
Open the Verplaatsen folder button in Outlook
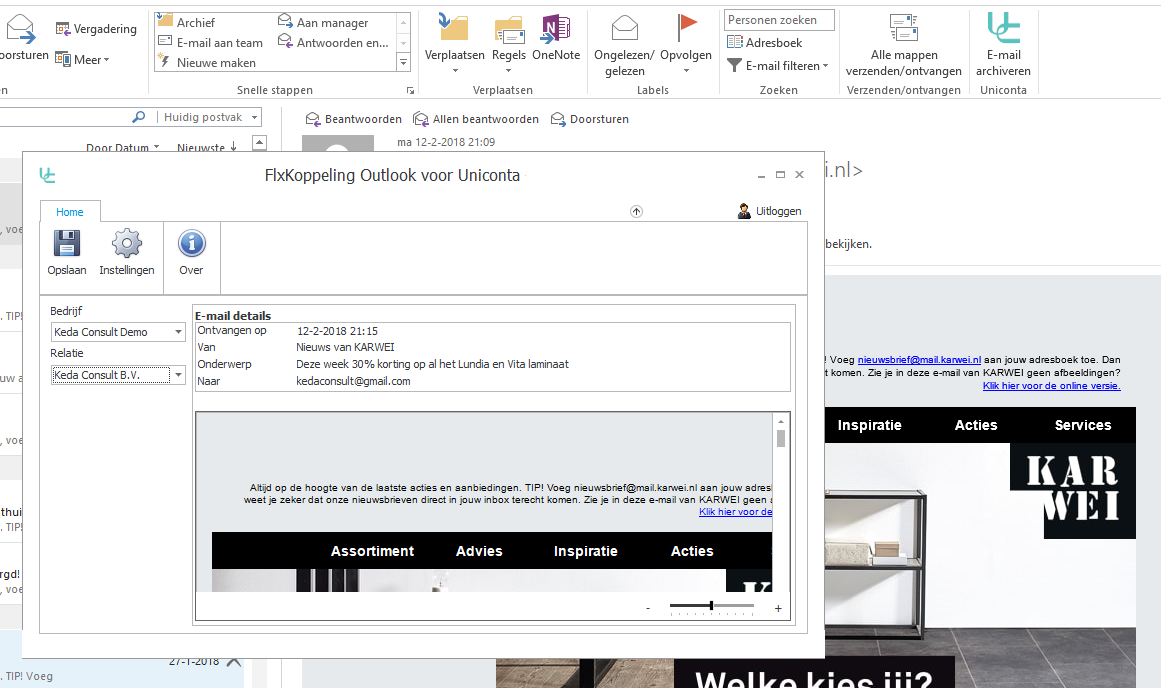pyautogui.click(x=455, y=44)
